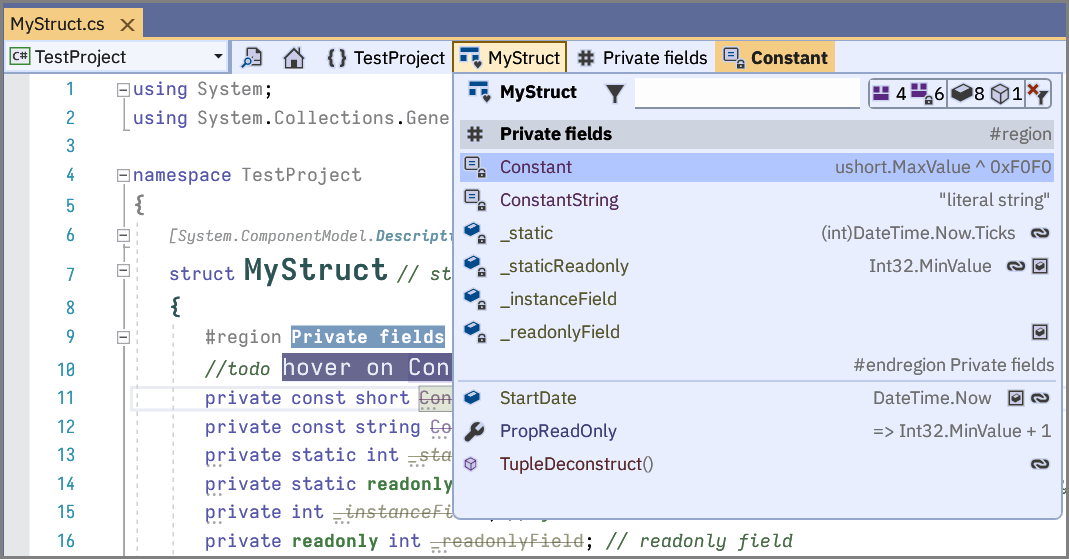Collapse the namespace TestProject code block
This screenshot has height=559, width=1069.
[x=123, y=175]
